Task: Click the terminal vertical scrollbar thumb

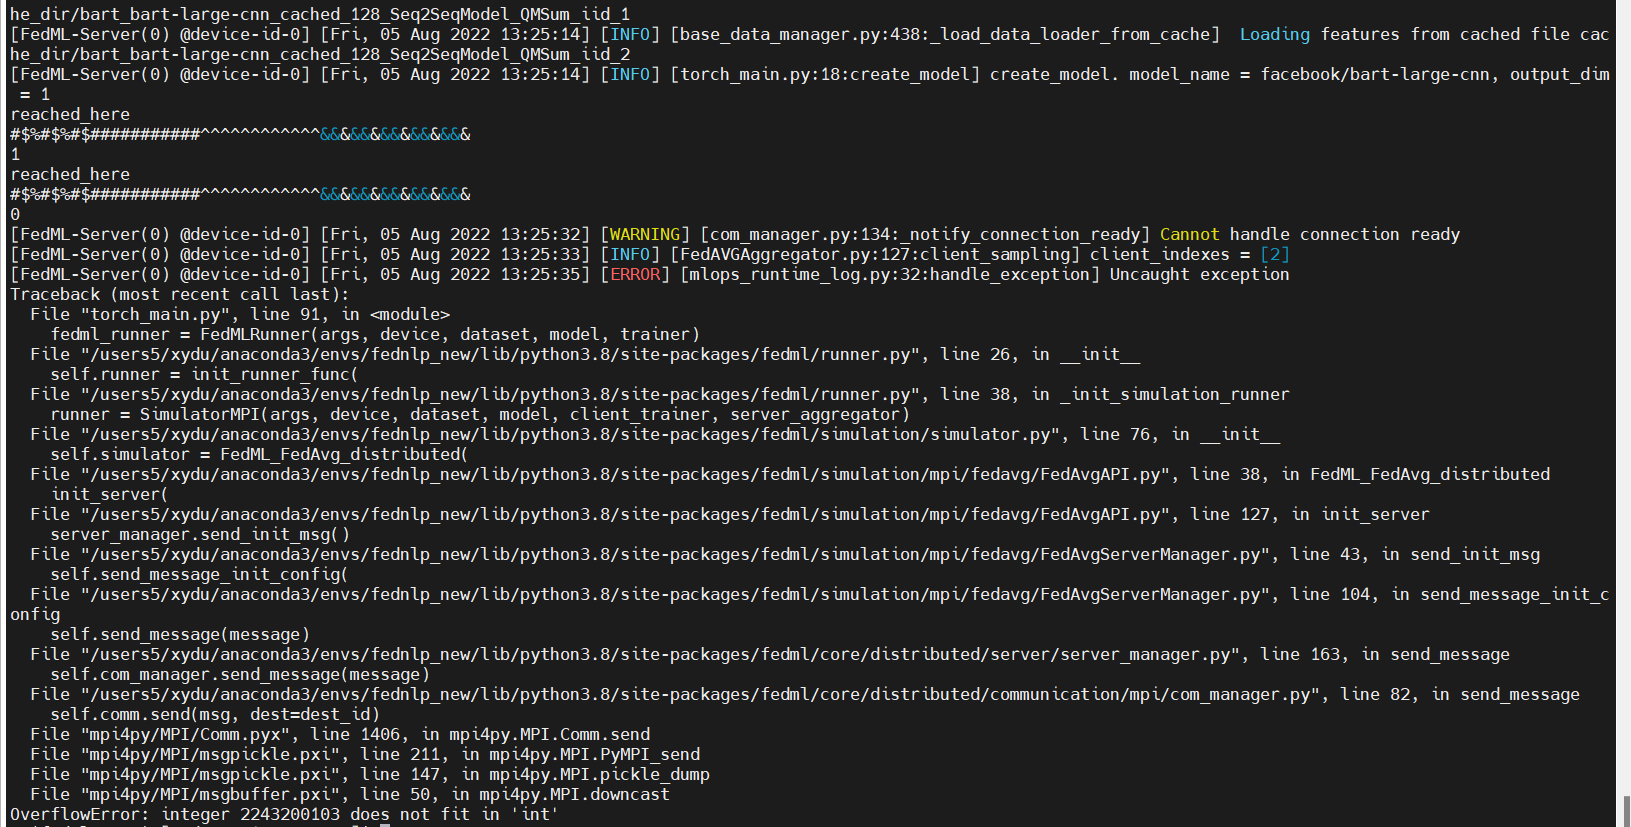Action: 1626,811
